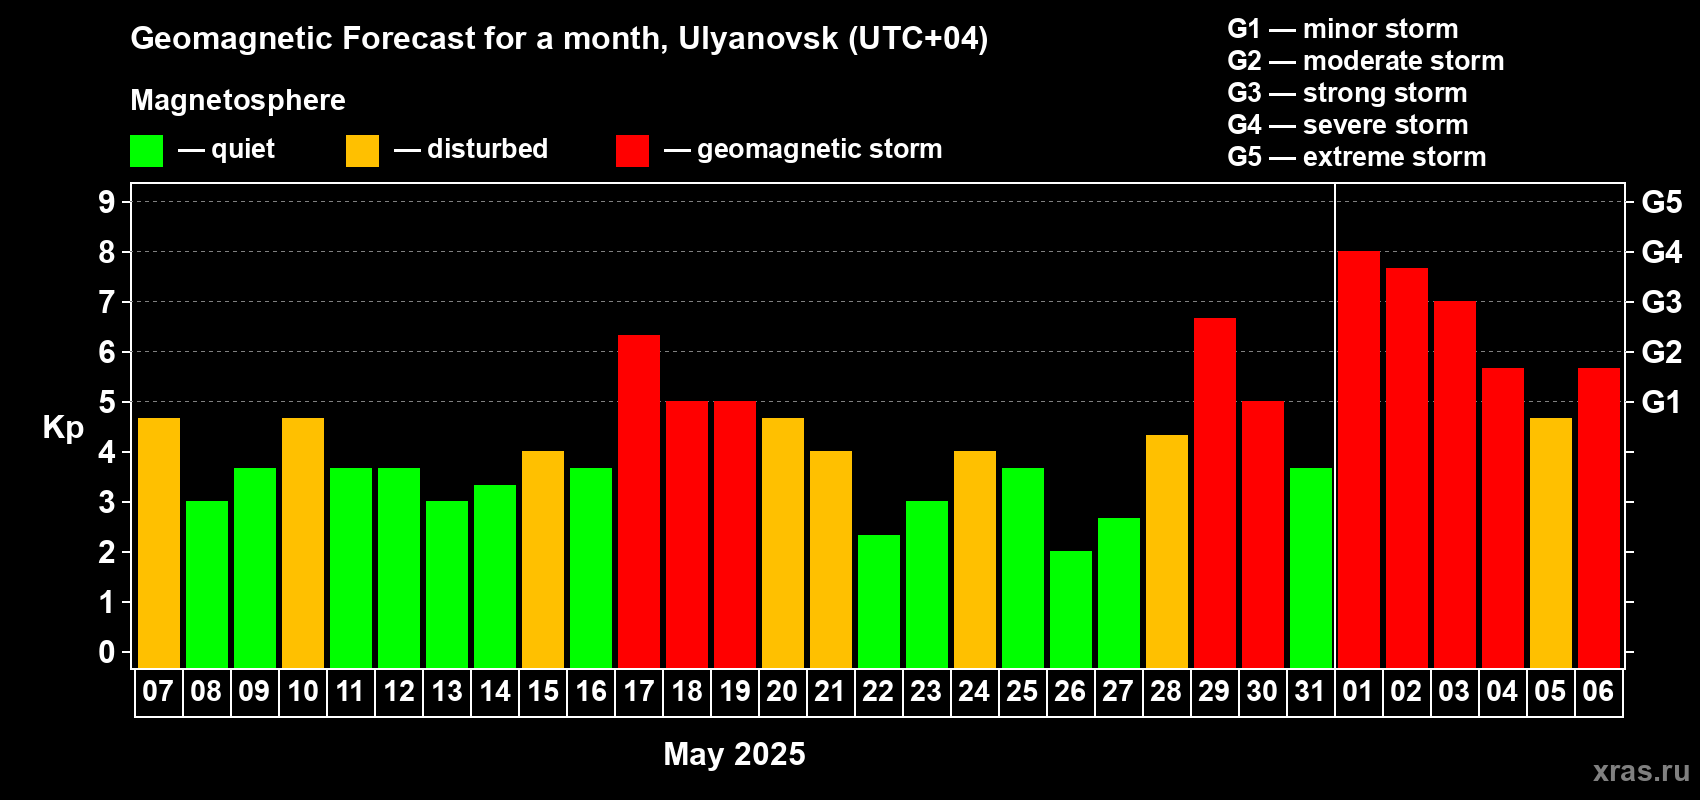Click the '— geomagnetic storm' legend text
The height and width of the screenshot is (800, 1700).
tap(803, 150)
